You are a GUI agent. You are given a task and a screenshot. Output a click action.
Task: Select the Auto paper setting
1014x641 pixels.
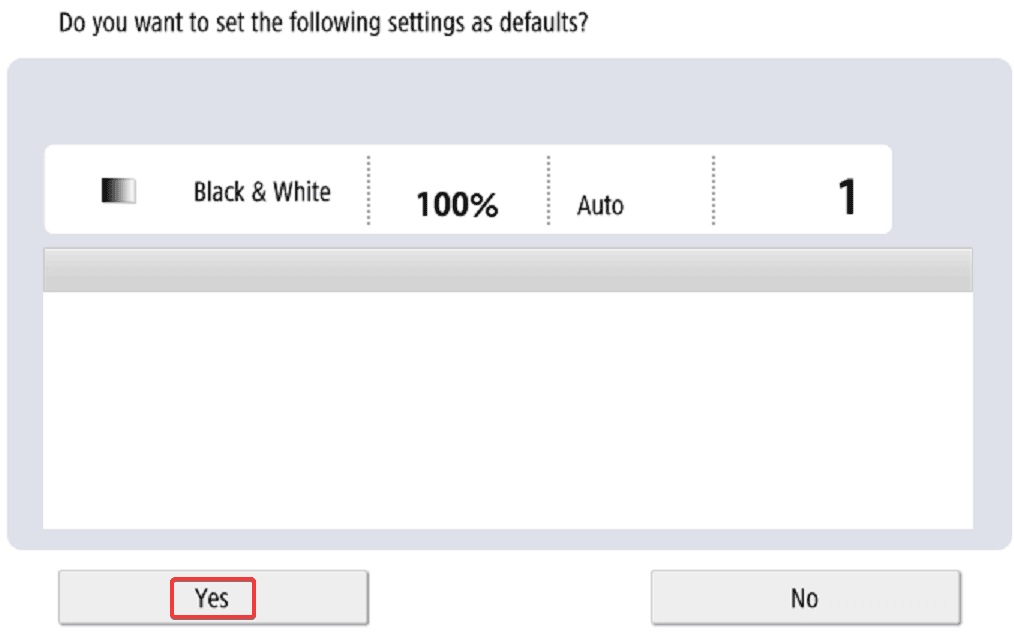pos(600,206)
